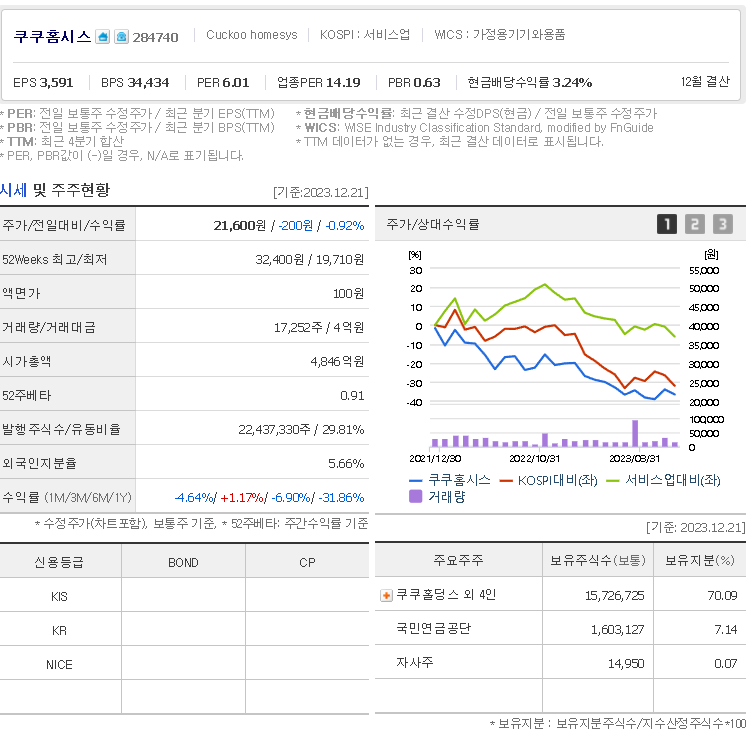The image size is (748, 732).
Task: Click the 52Weeks 최고/최저 value cell
Action: [252, 259]
